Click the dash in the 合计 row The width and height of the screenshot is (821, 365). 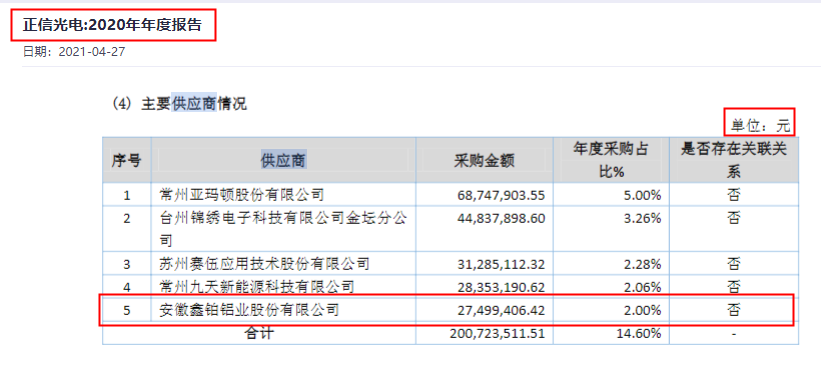pyautogui.click(x=734, y=334)
